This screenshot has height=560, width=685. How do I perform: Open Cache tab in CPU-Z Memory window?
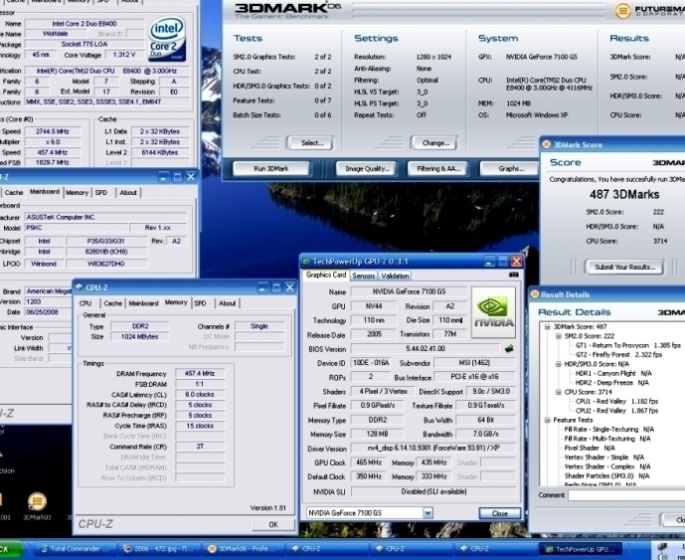point(113,303)
